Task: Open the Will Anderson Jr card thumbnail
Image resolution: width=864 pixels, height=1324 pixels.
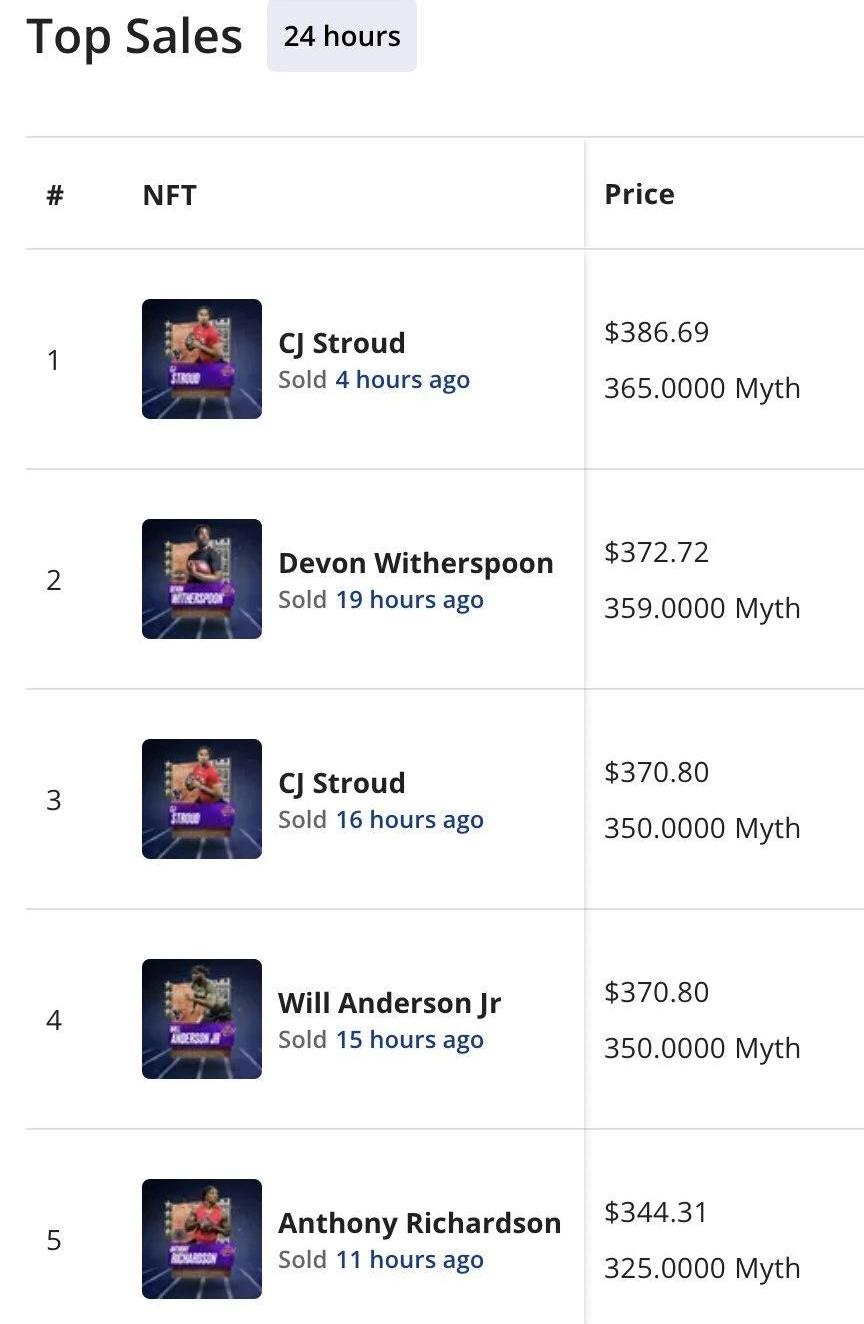Action: click(202, 1019)
